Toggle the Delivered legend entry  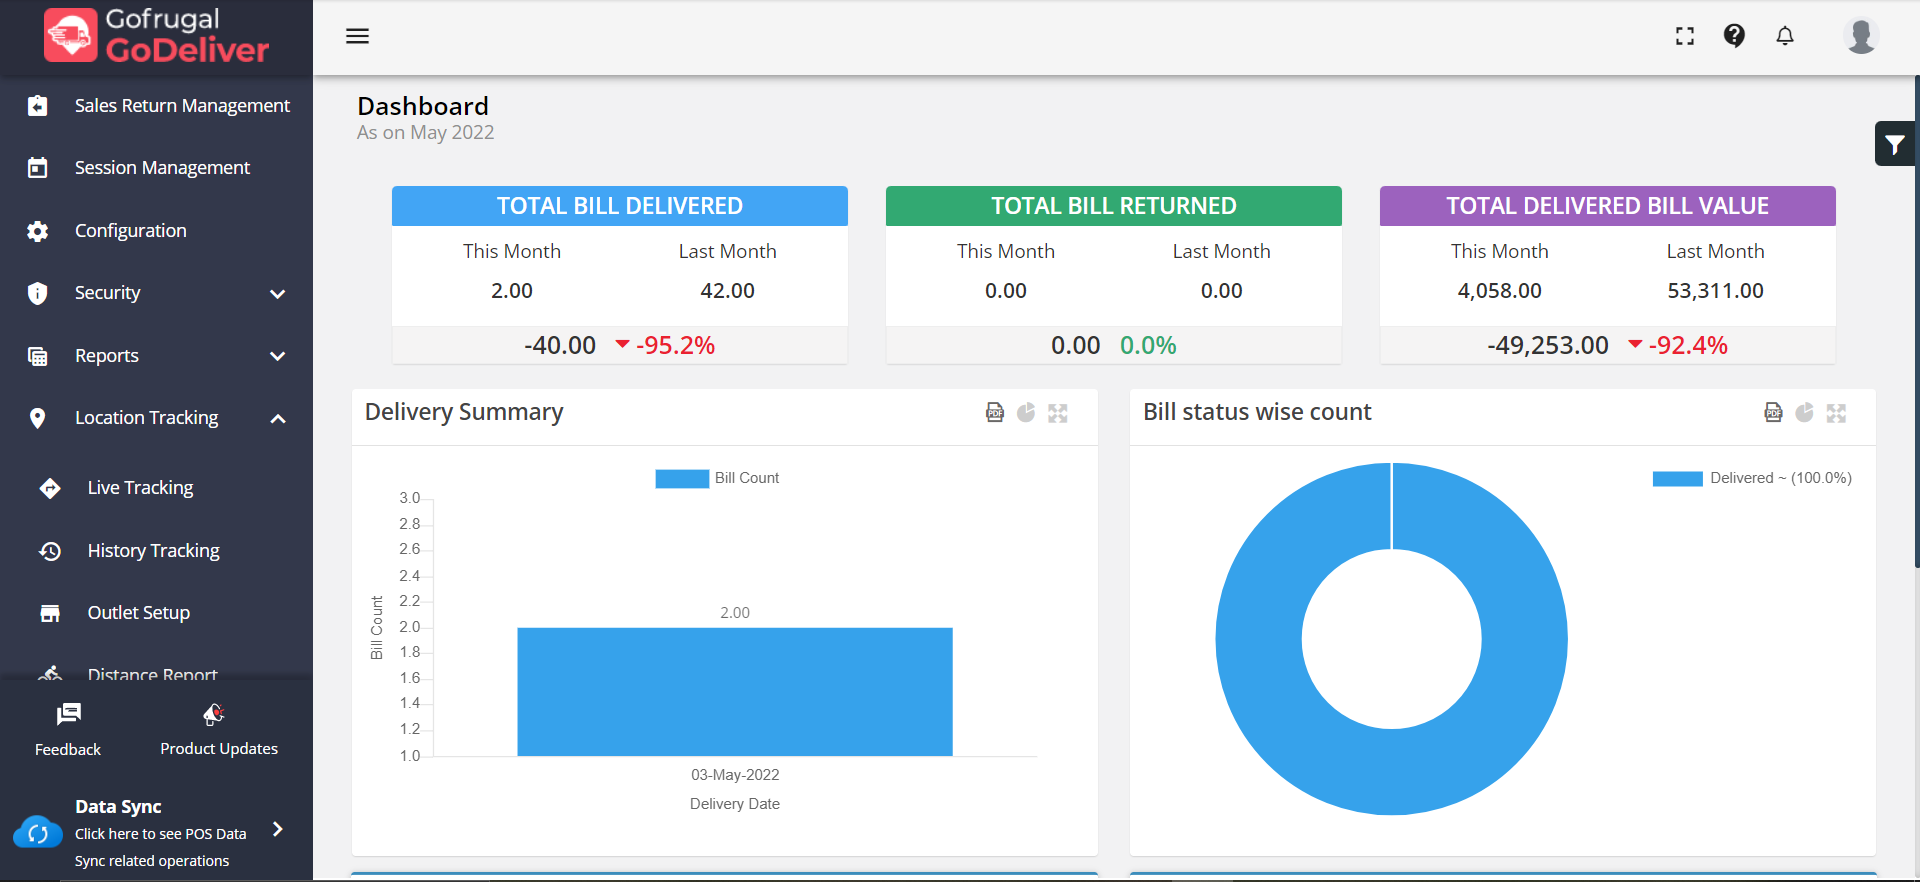(x=1752, y=478)
